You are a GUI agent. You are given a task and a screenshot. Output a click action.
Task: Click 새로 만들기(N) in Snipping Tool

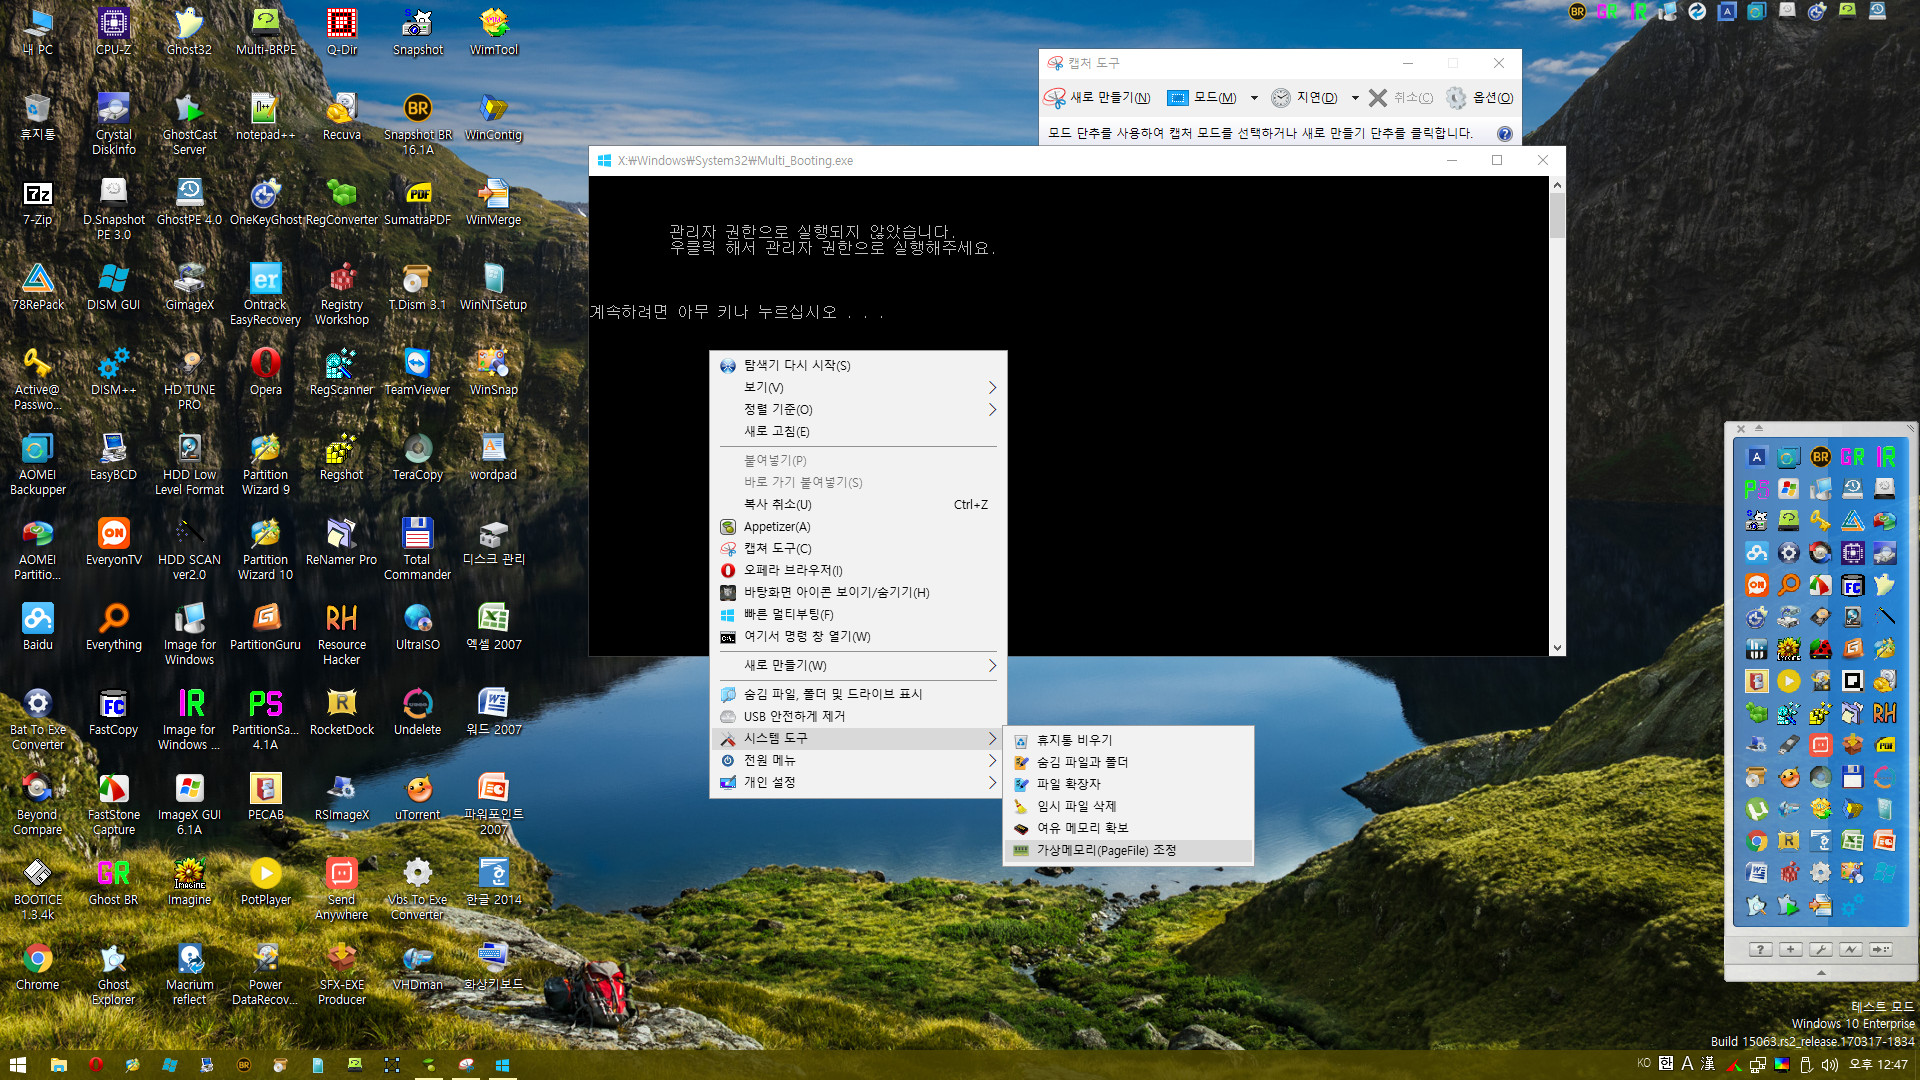(x=1097, y=97)
